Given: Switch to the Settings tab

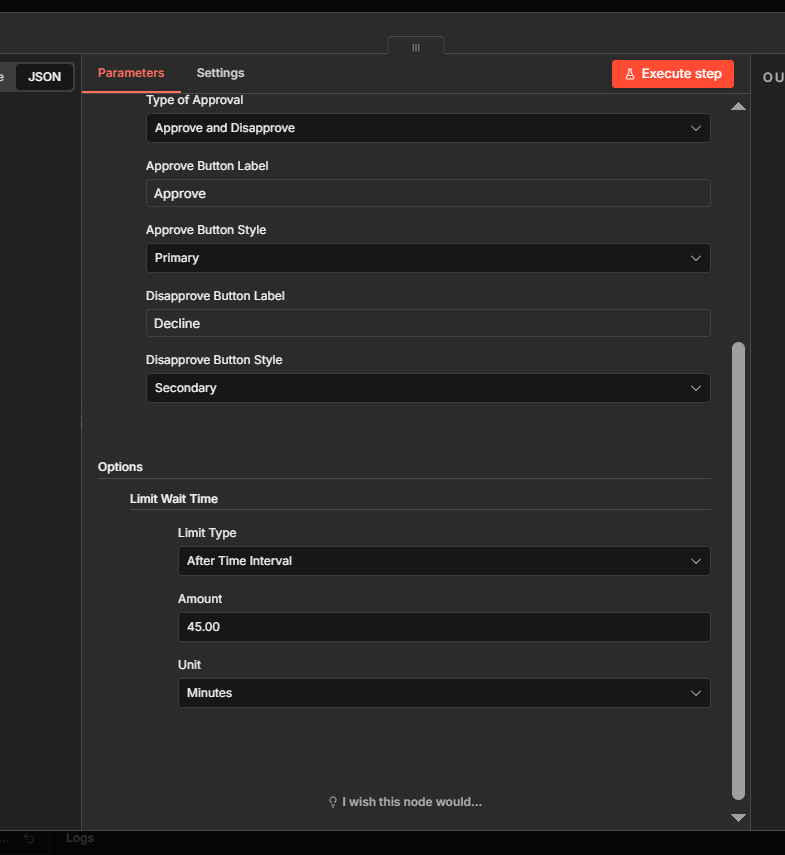Looking at the screenshot, I should coord(220,72).
